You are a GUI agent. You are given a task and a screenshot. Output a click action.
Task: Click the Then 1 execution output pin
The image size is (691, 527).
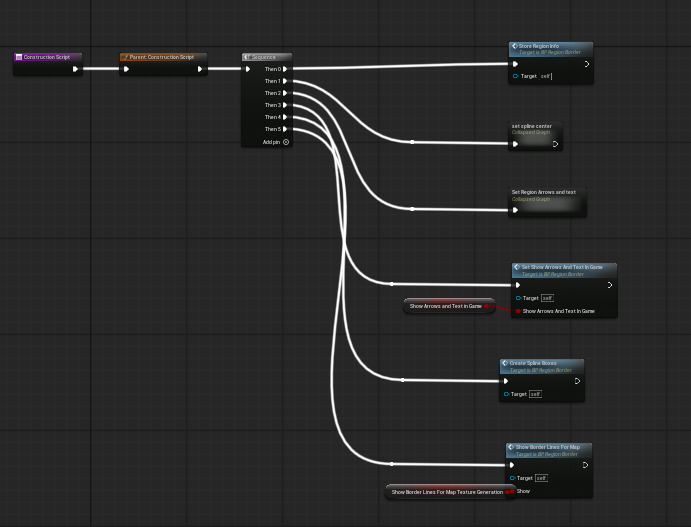[x=286, y=81]
